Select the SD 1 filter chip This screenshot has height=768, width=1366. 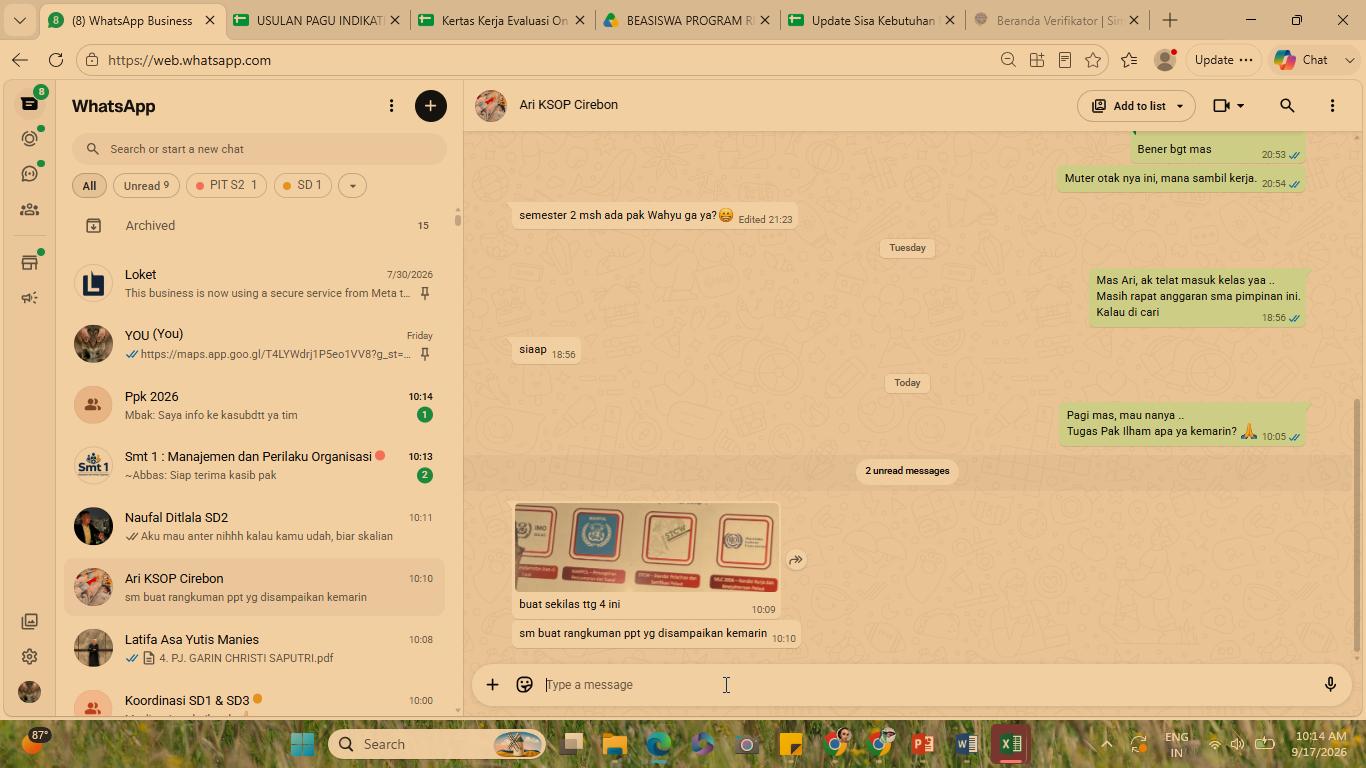pyautogui.click(x=302, y=186)
